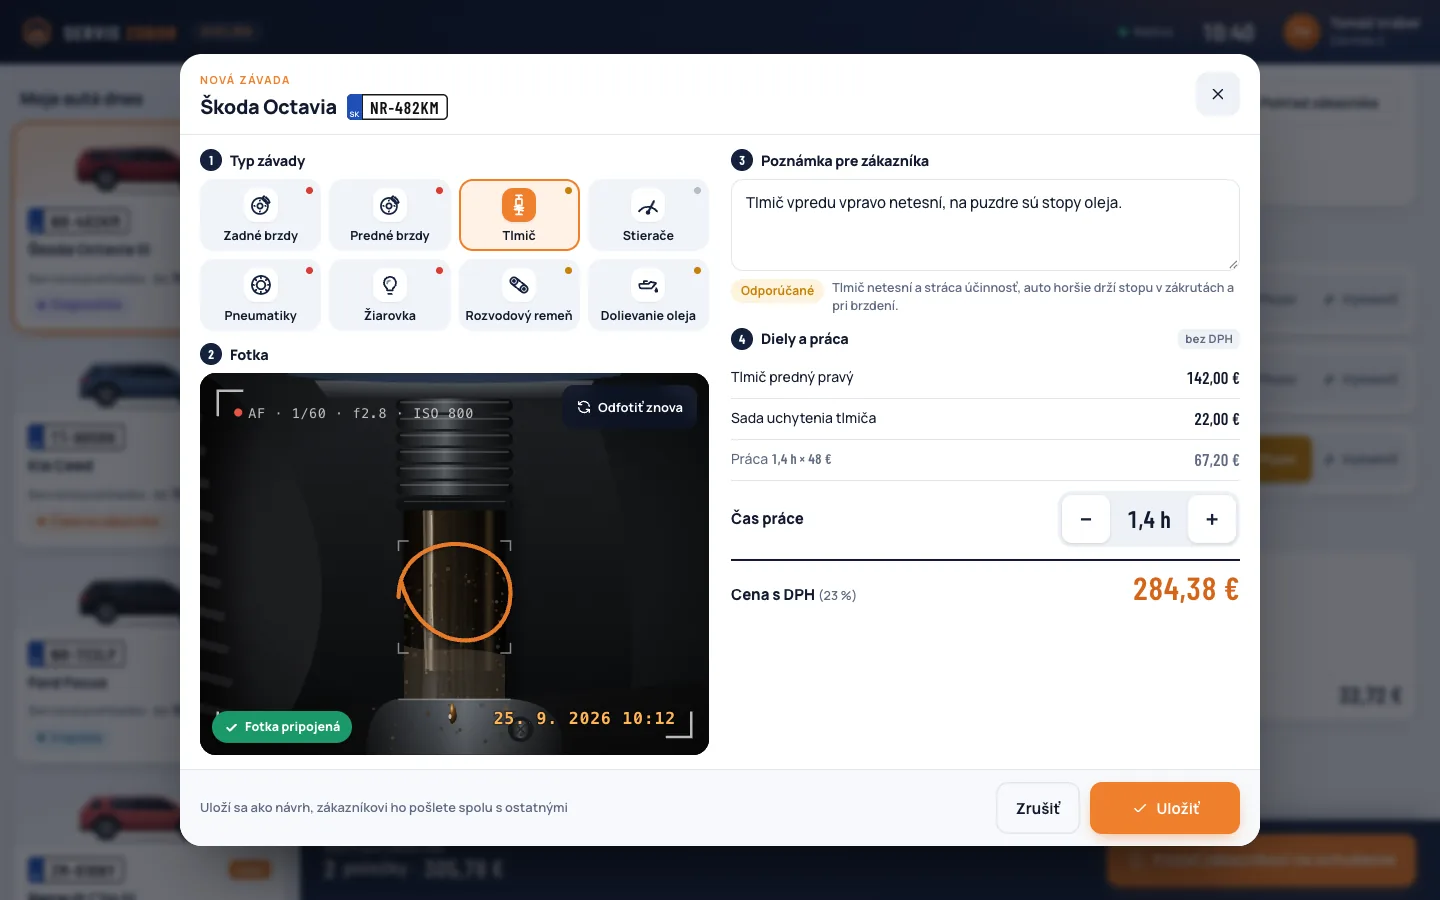Image resolution: width=1440 pixels, height=900 pixels.
Task: Click the suggested note text about Tlmič netesní
Action: pyautogui.click(x=1034, y=296)
